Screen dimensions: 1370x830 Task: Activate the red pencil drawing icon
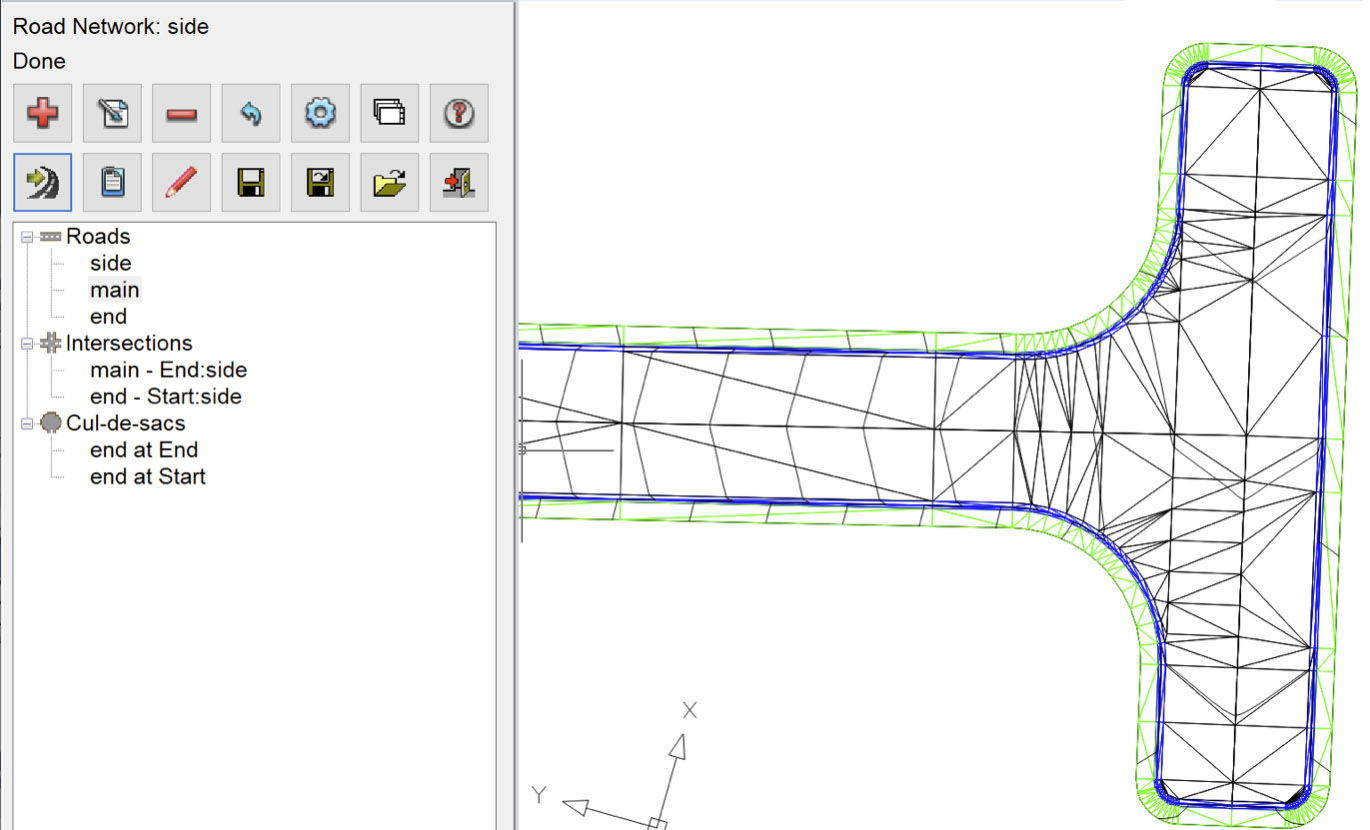pos(181,181)
